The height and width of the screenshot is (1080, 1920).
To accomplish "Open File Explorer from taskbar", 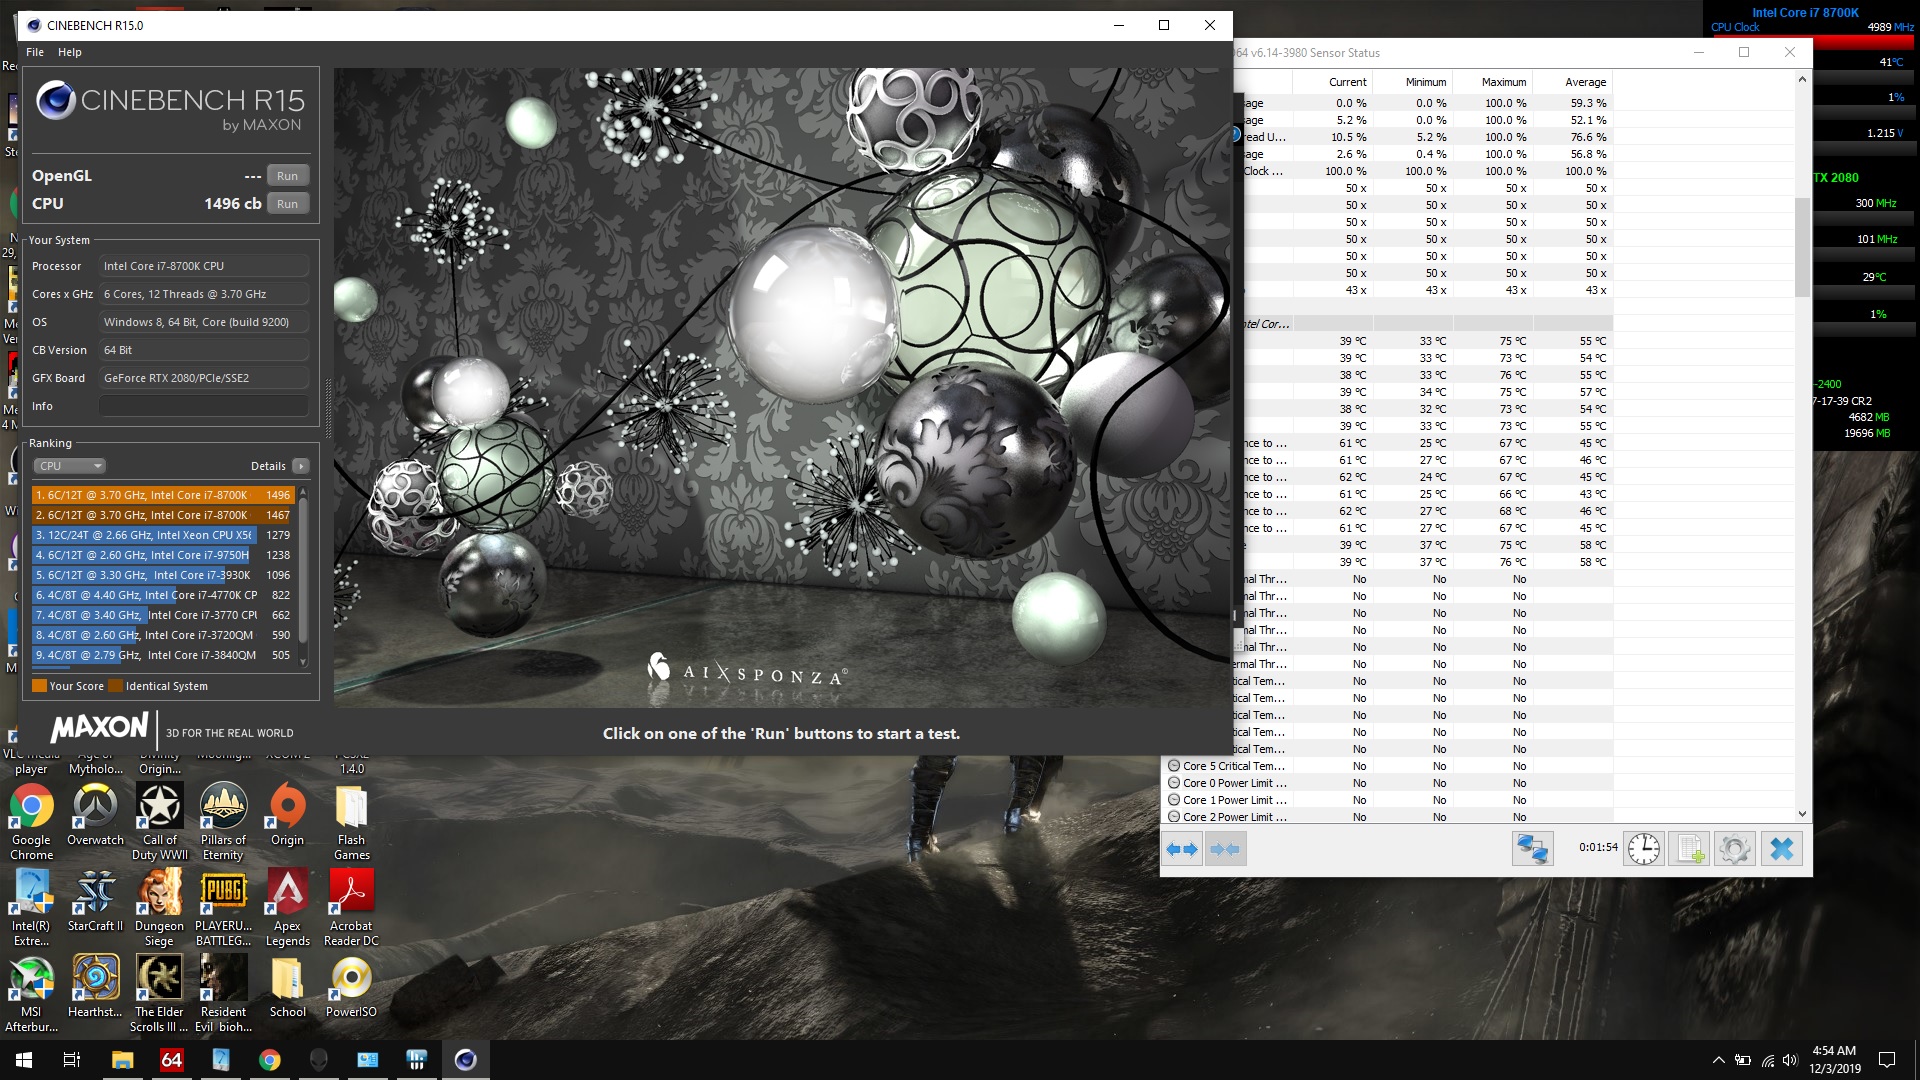I will coord(122,1060).
